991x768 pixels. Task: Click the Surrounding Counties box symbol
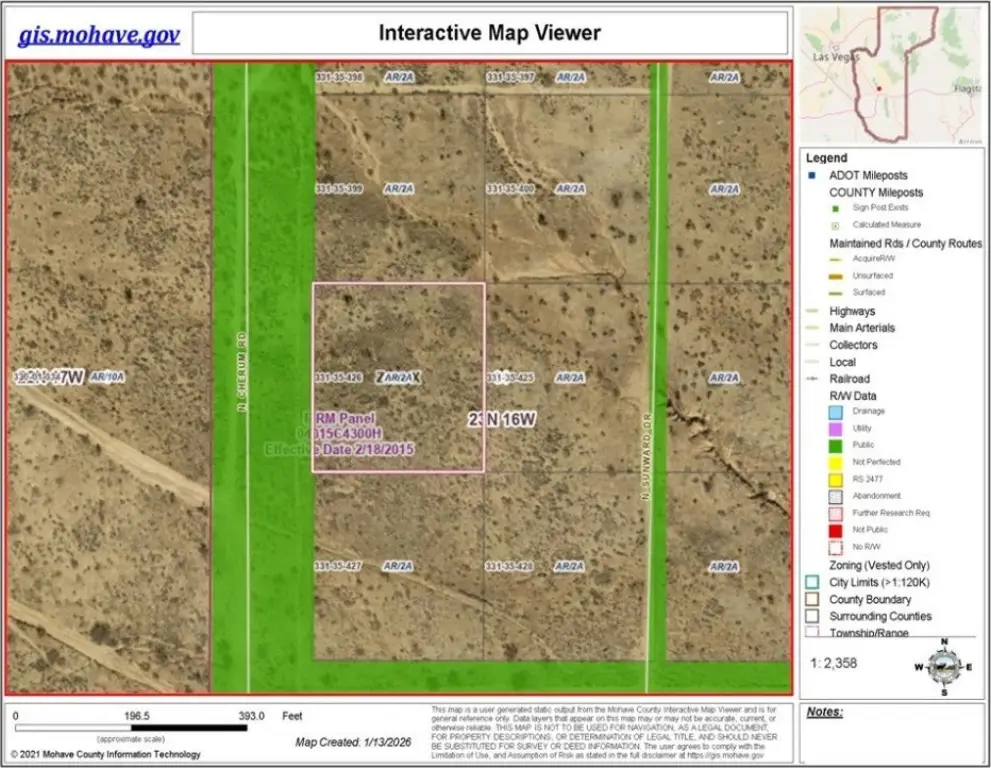point(813,617)
